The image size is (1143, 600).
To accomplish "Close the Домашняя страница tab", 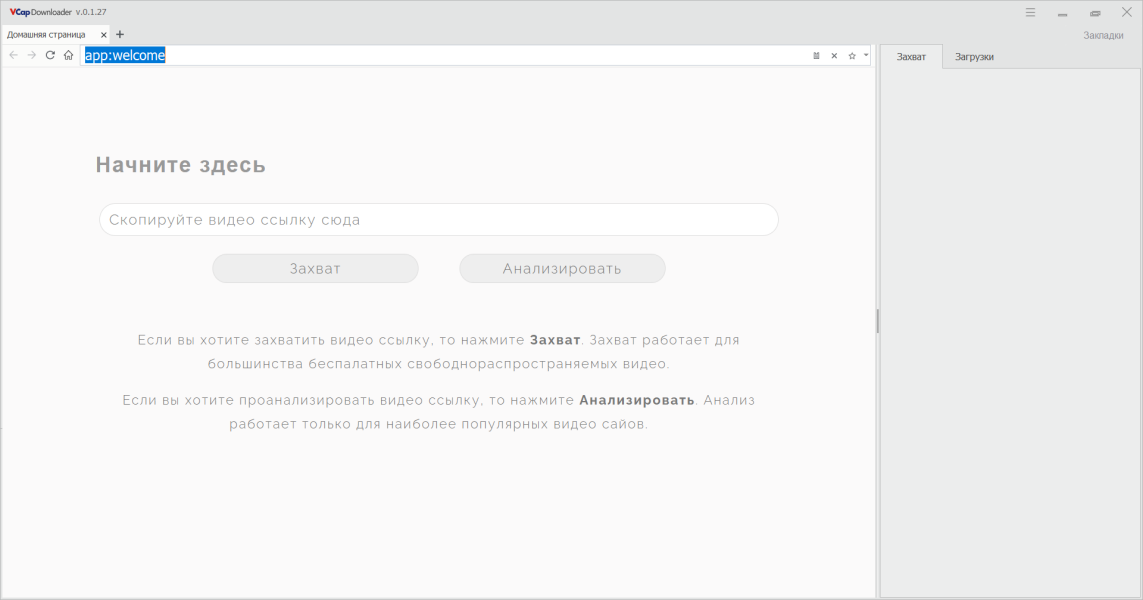I will 104,34.
